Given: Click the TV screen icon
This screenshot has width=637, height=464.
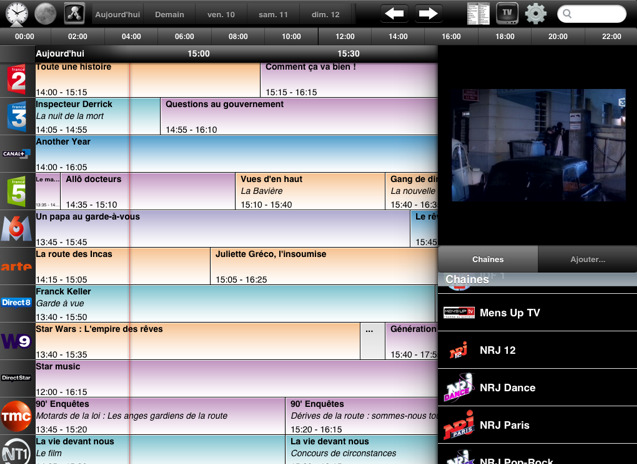Looking at the screenshot, I should click(507, 13).
